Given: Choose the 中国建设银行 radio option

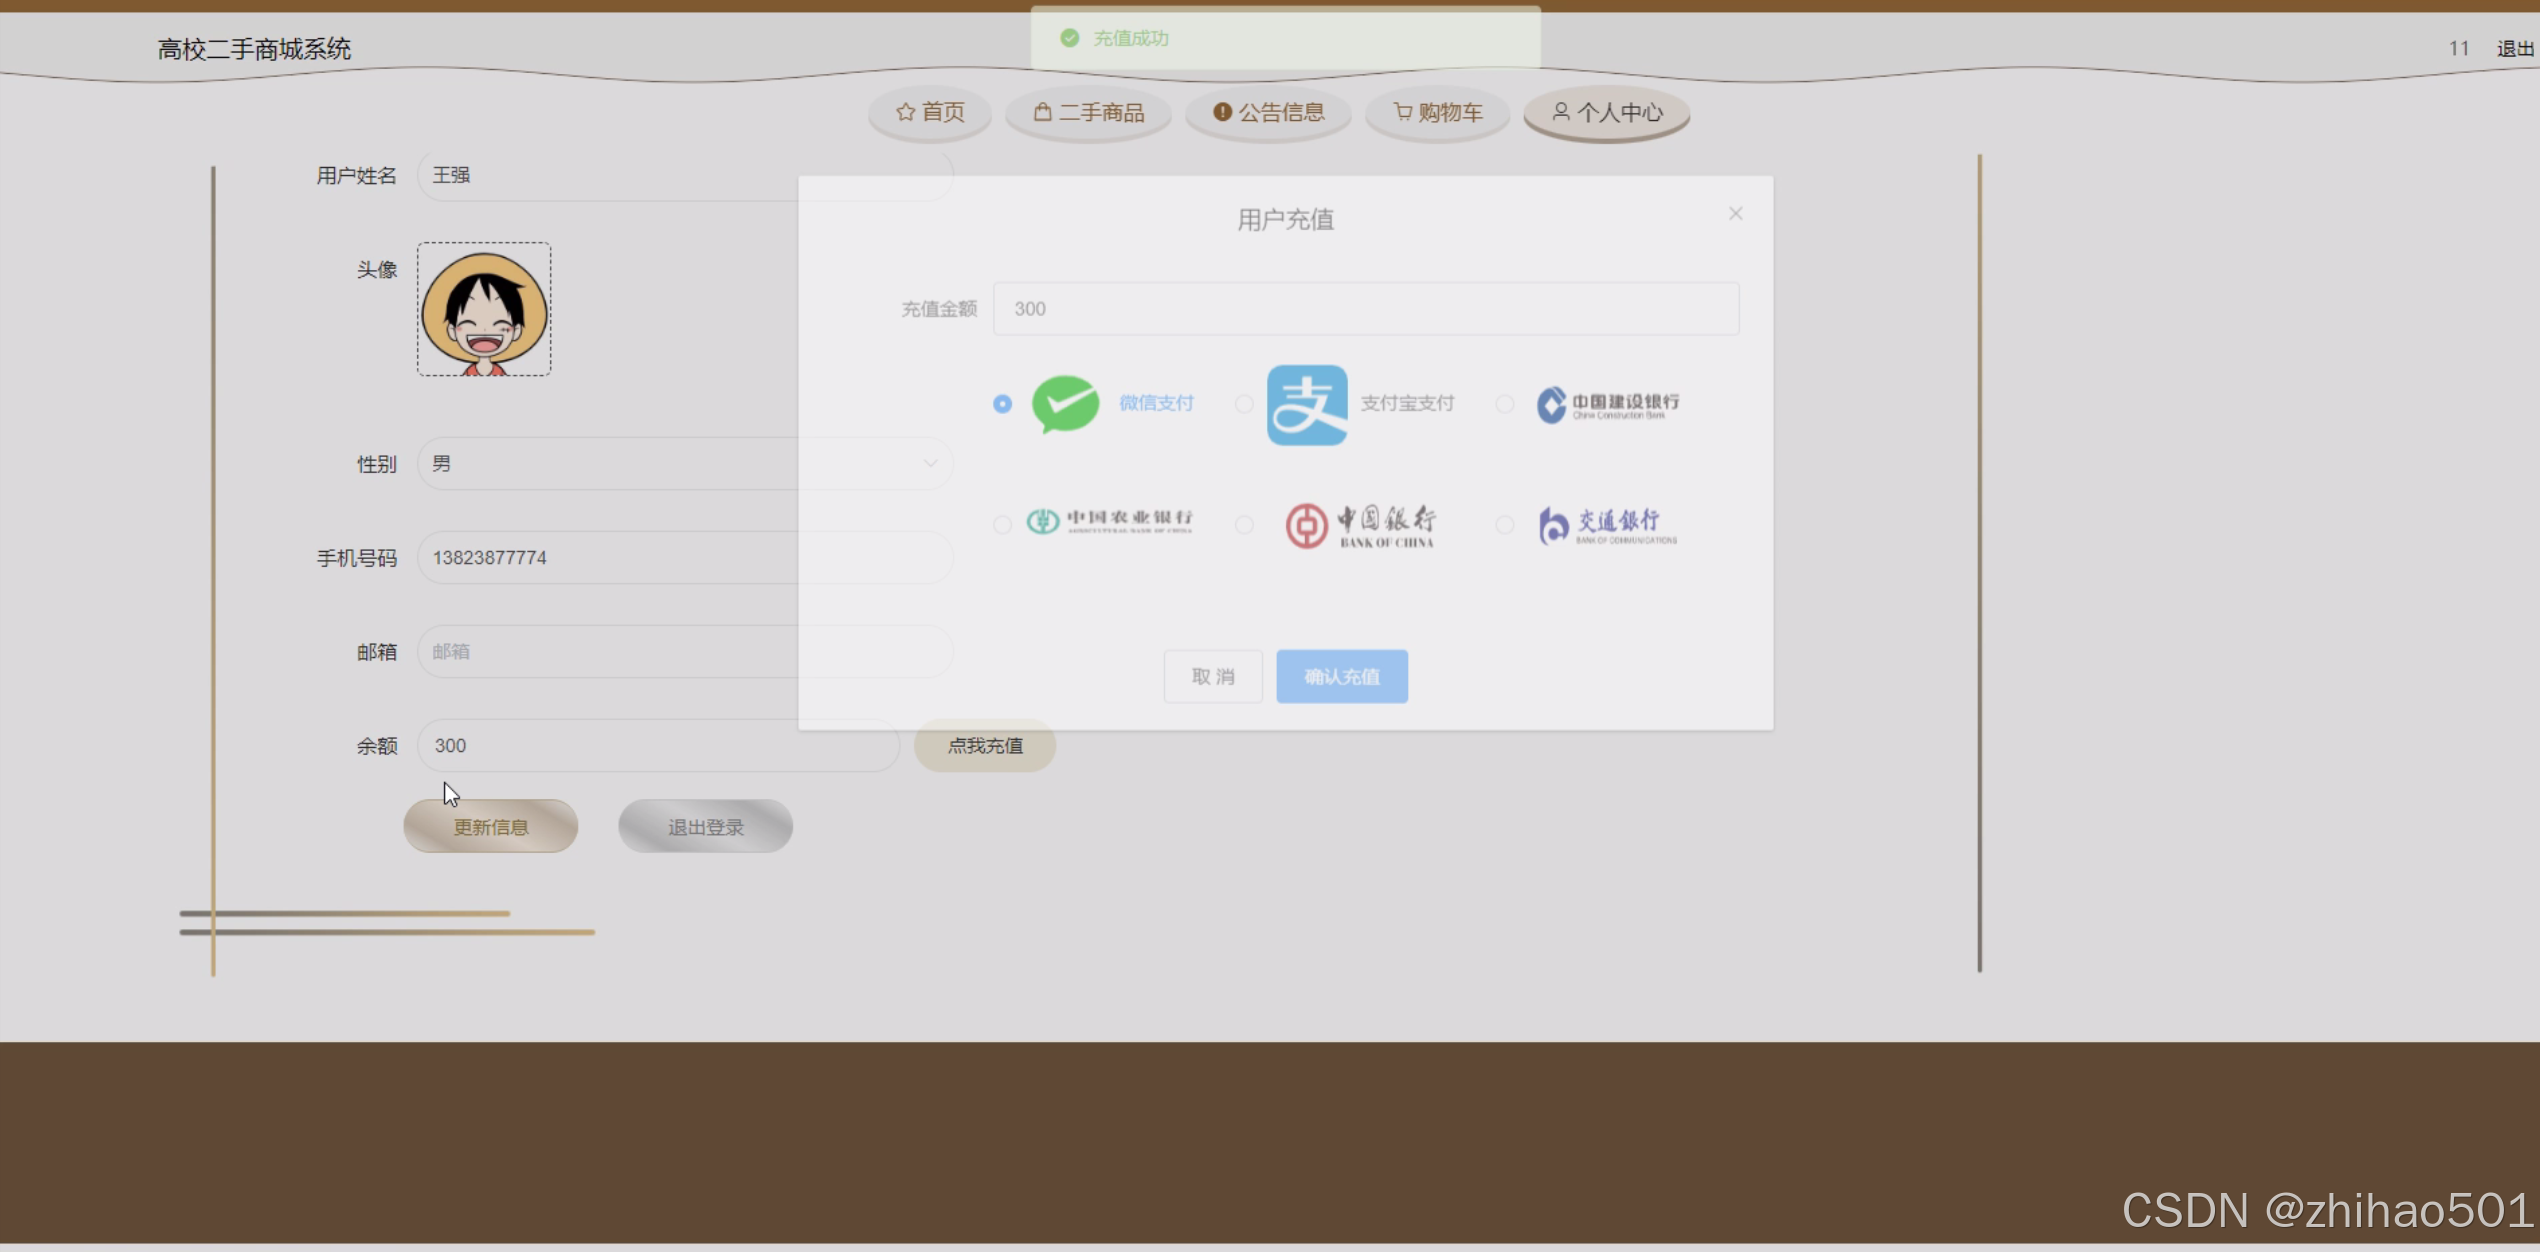Looking at the screenshot, I should point(1504,404).
